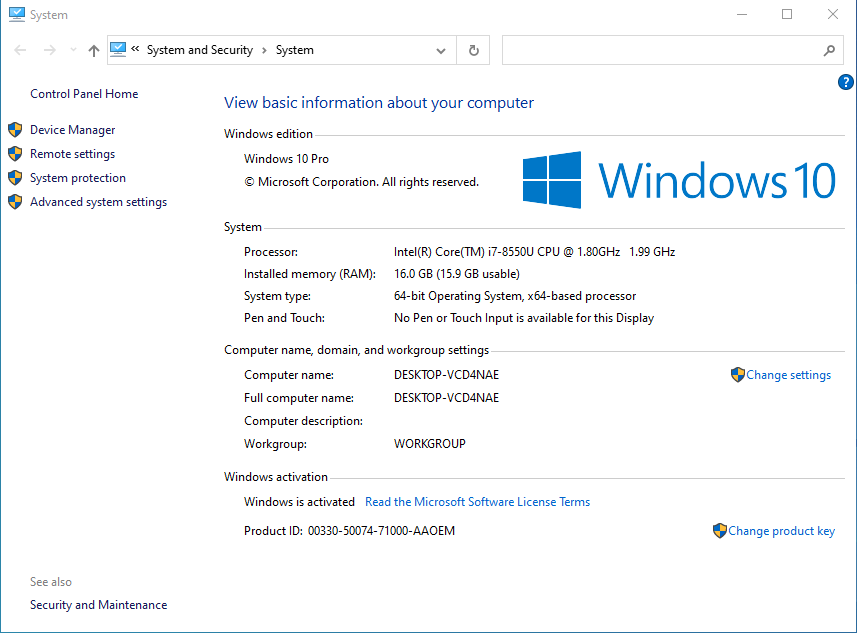Click the shield icon next to Change product key
The width and height of the screenshot is (857, 633).
click(720, 530)
